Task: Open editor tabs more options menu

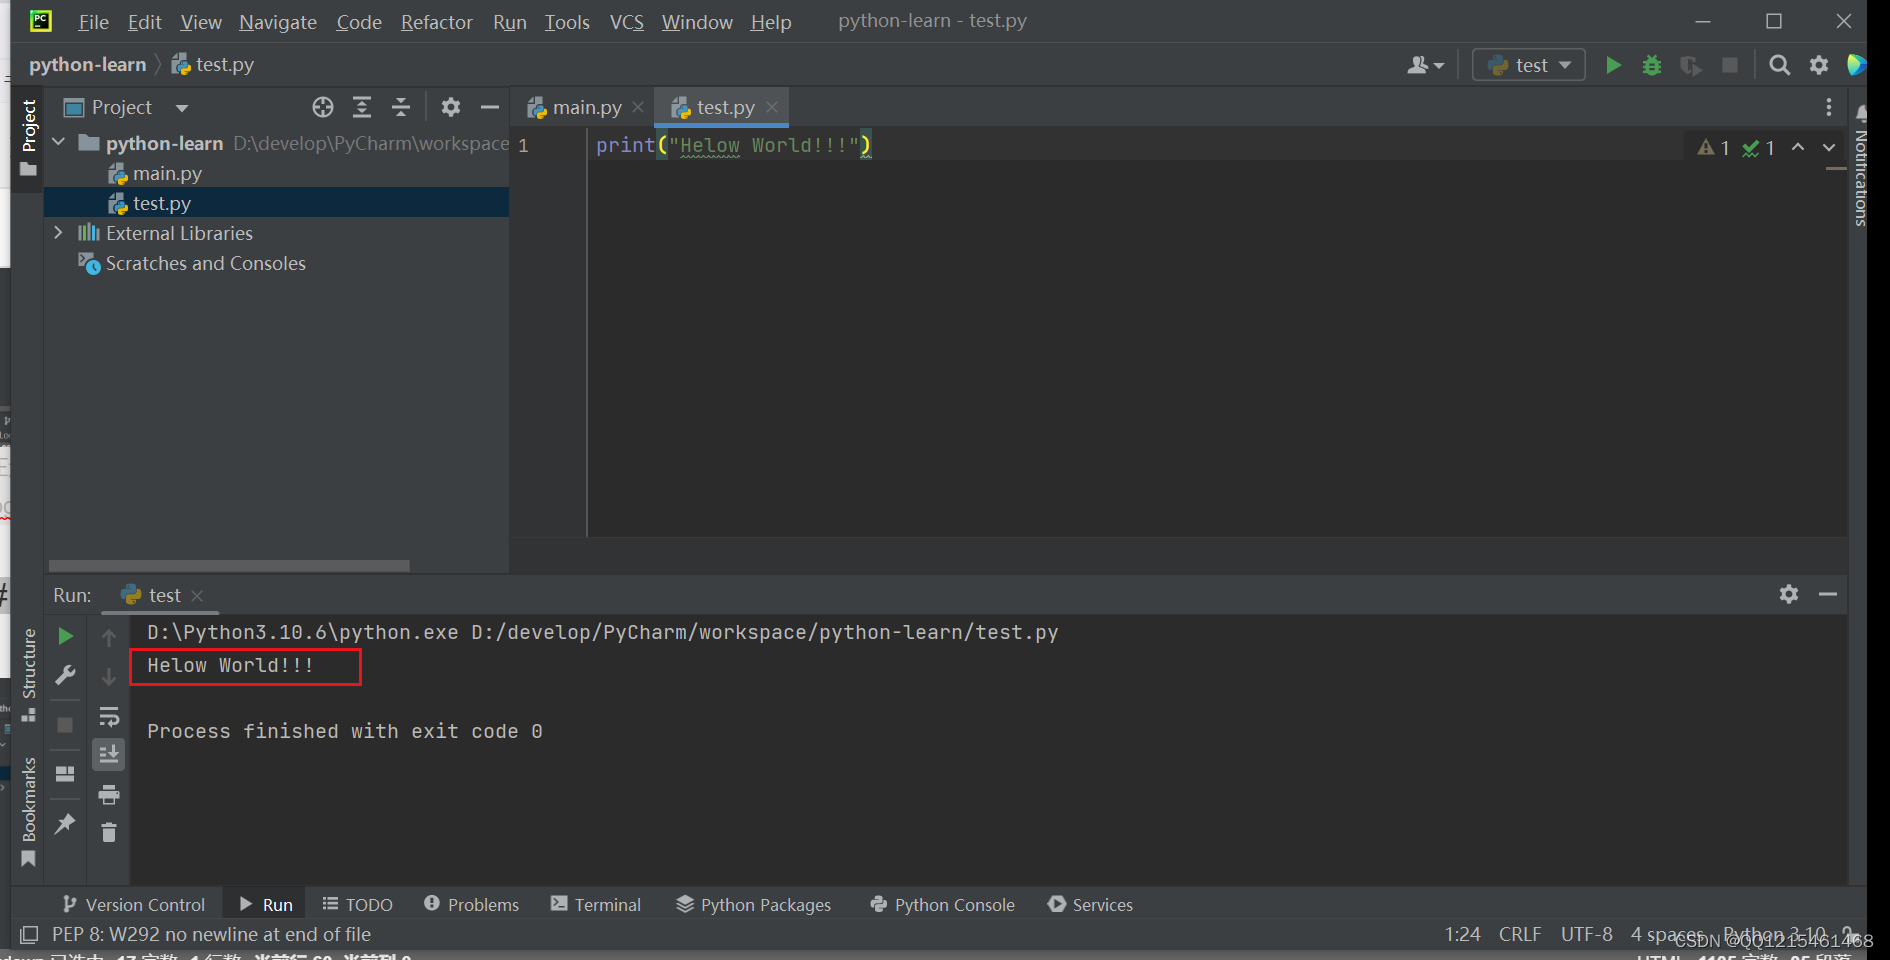Action: click(1829, 107)
